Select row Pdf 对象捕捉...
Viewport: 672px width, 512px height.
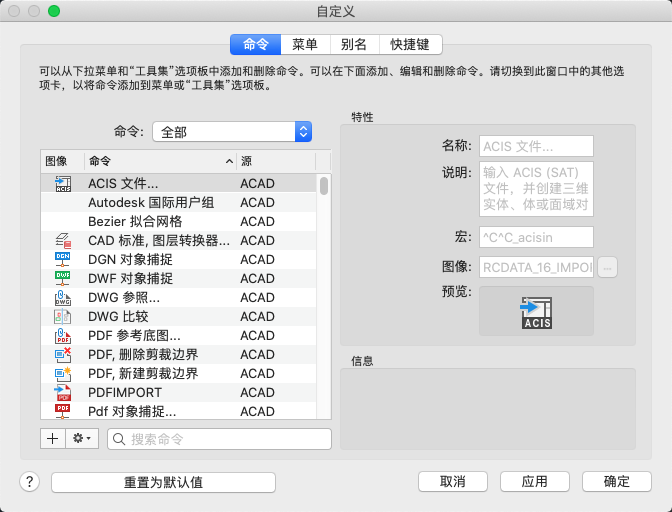tap(179, 411)
